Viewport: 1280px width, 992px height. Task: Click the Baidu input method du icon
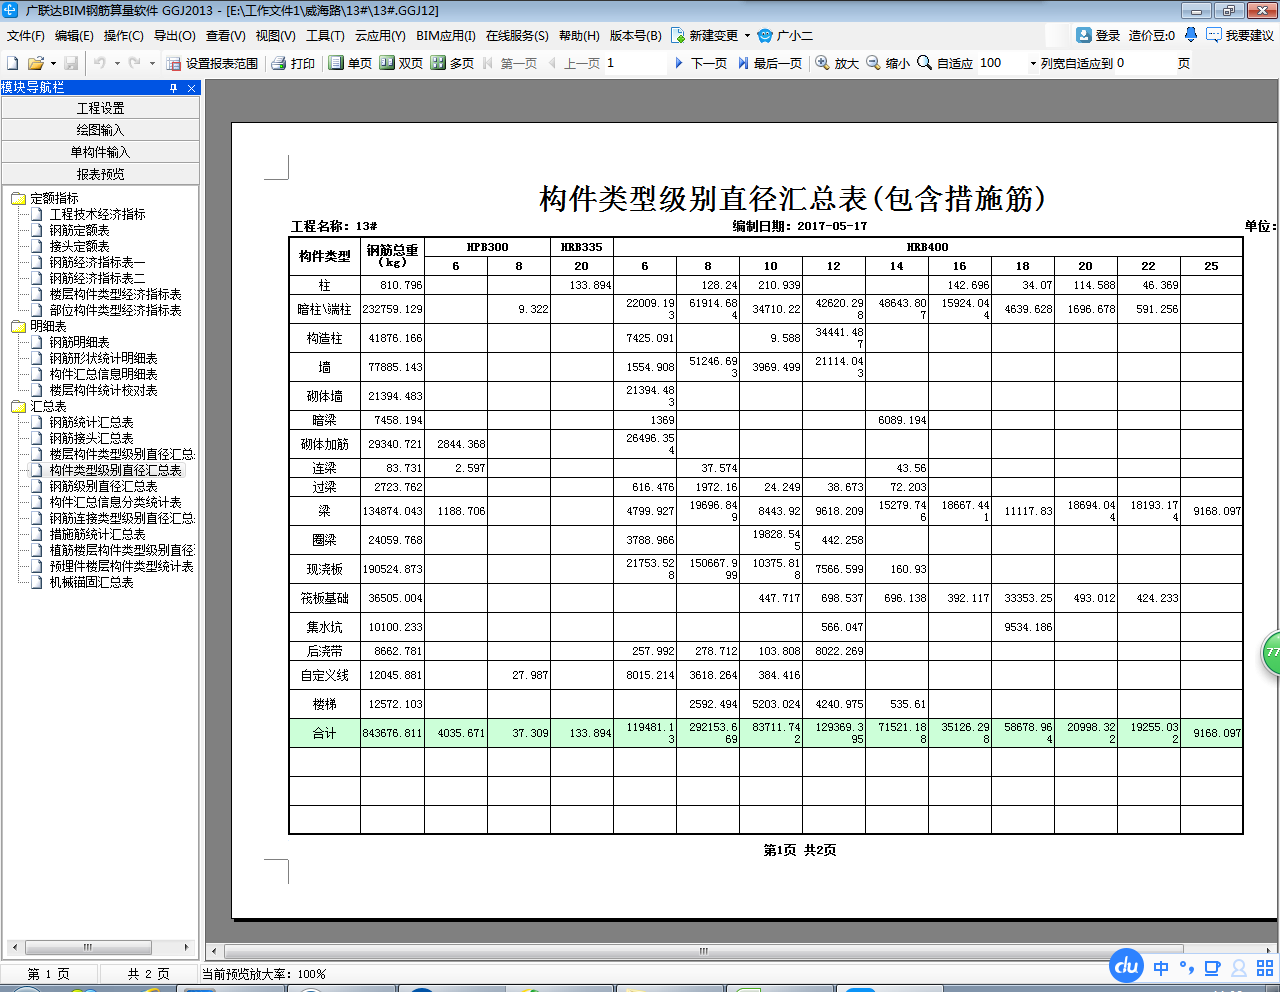click(1127, 966)
